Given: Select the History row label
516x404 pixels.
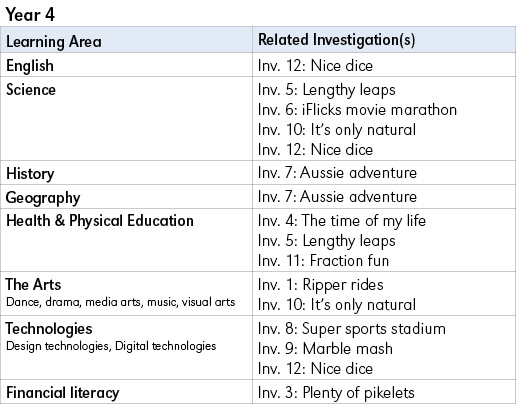Looking at the screenshot, I should pos(30,174).
